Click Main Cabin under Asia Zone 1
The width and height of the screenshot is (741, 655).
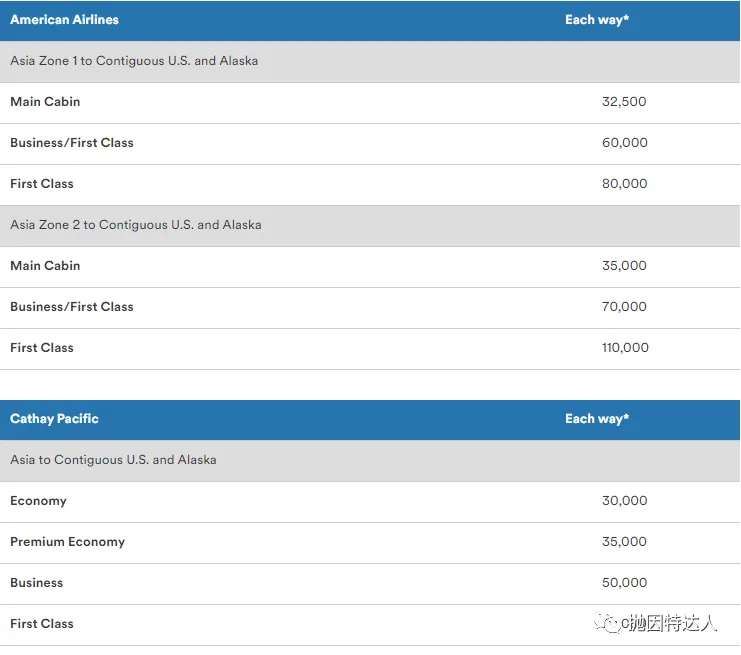(x=45, y=102)
